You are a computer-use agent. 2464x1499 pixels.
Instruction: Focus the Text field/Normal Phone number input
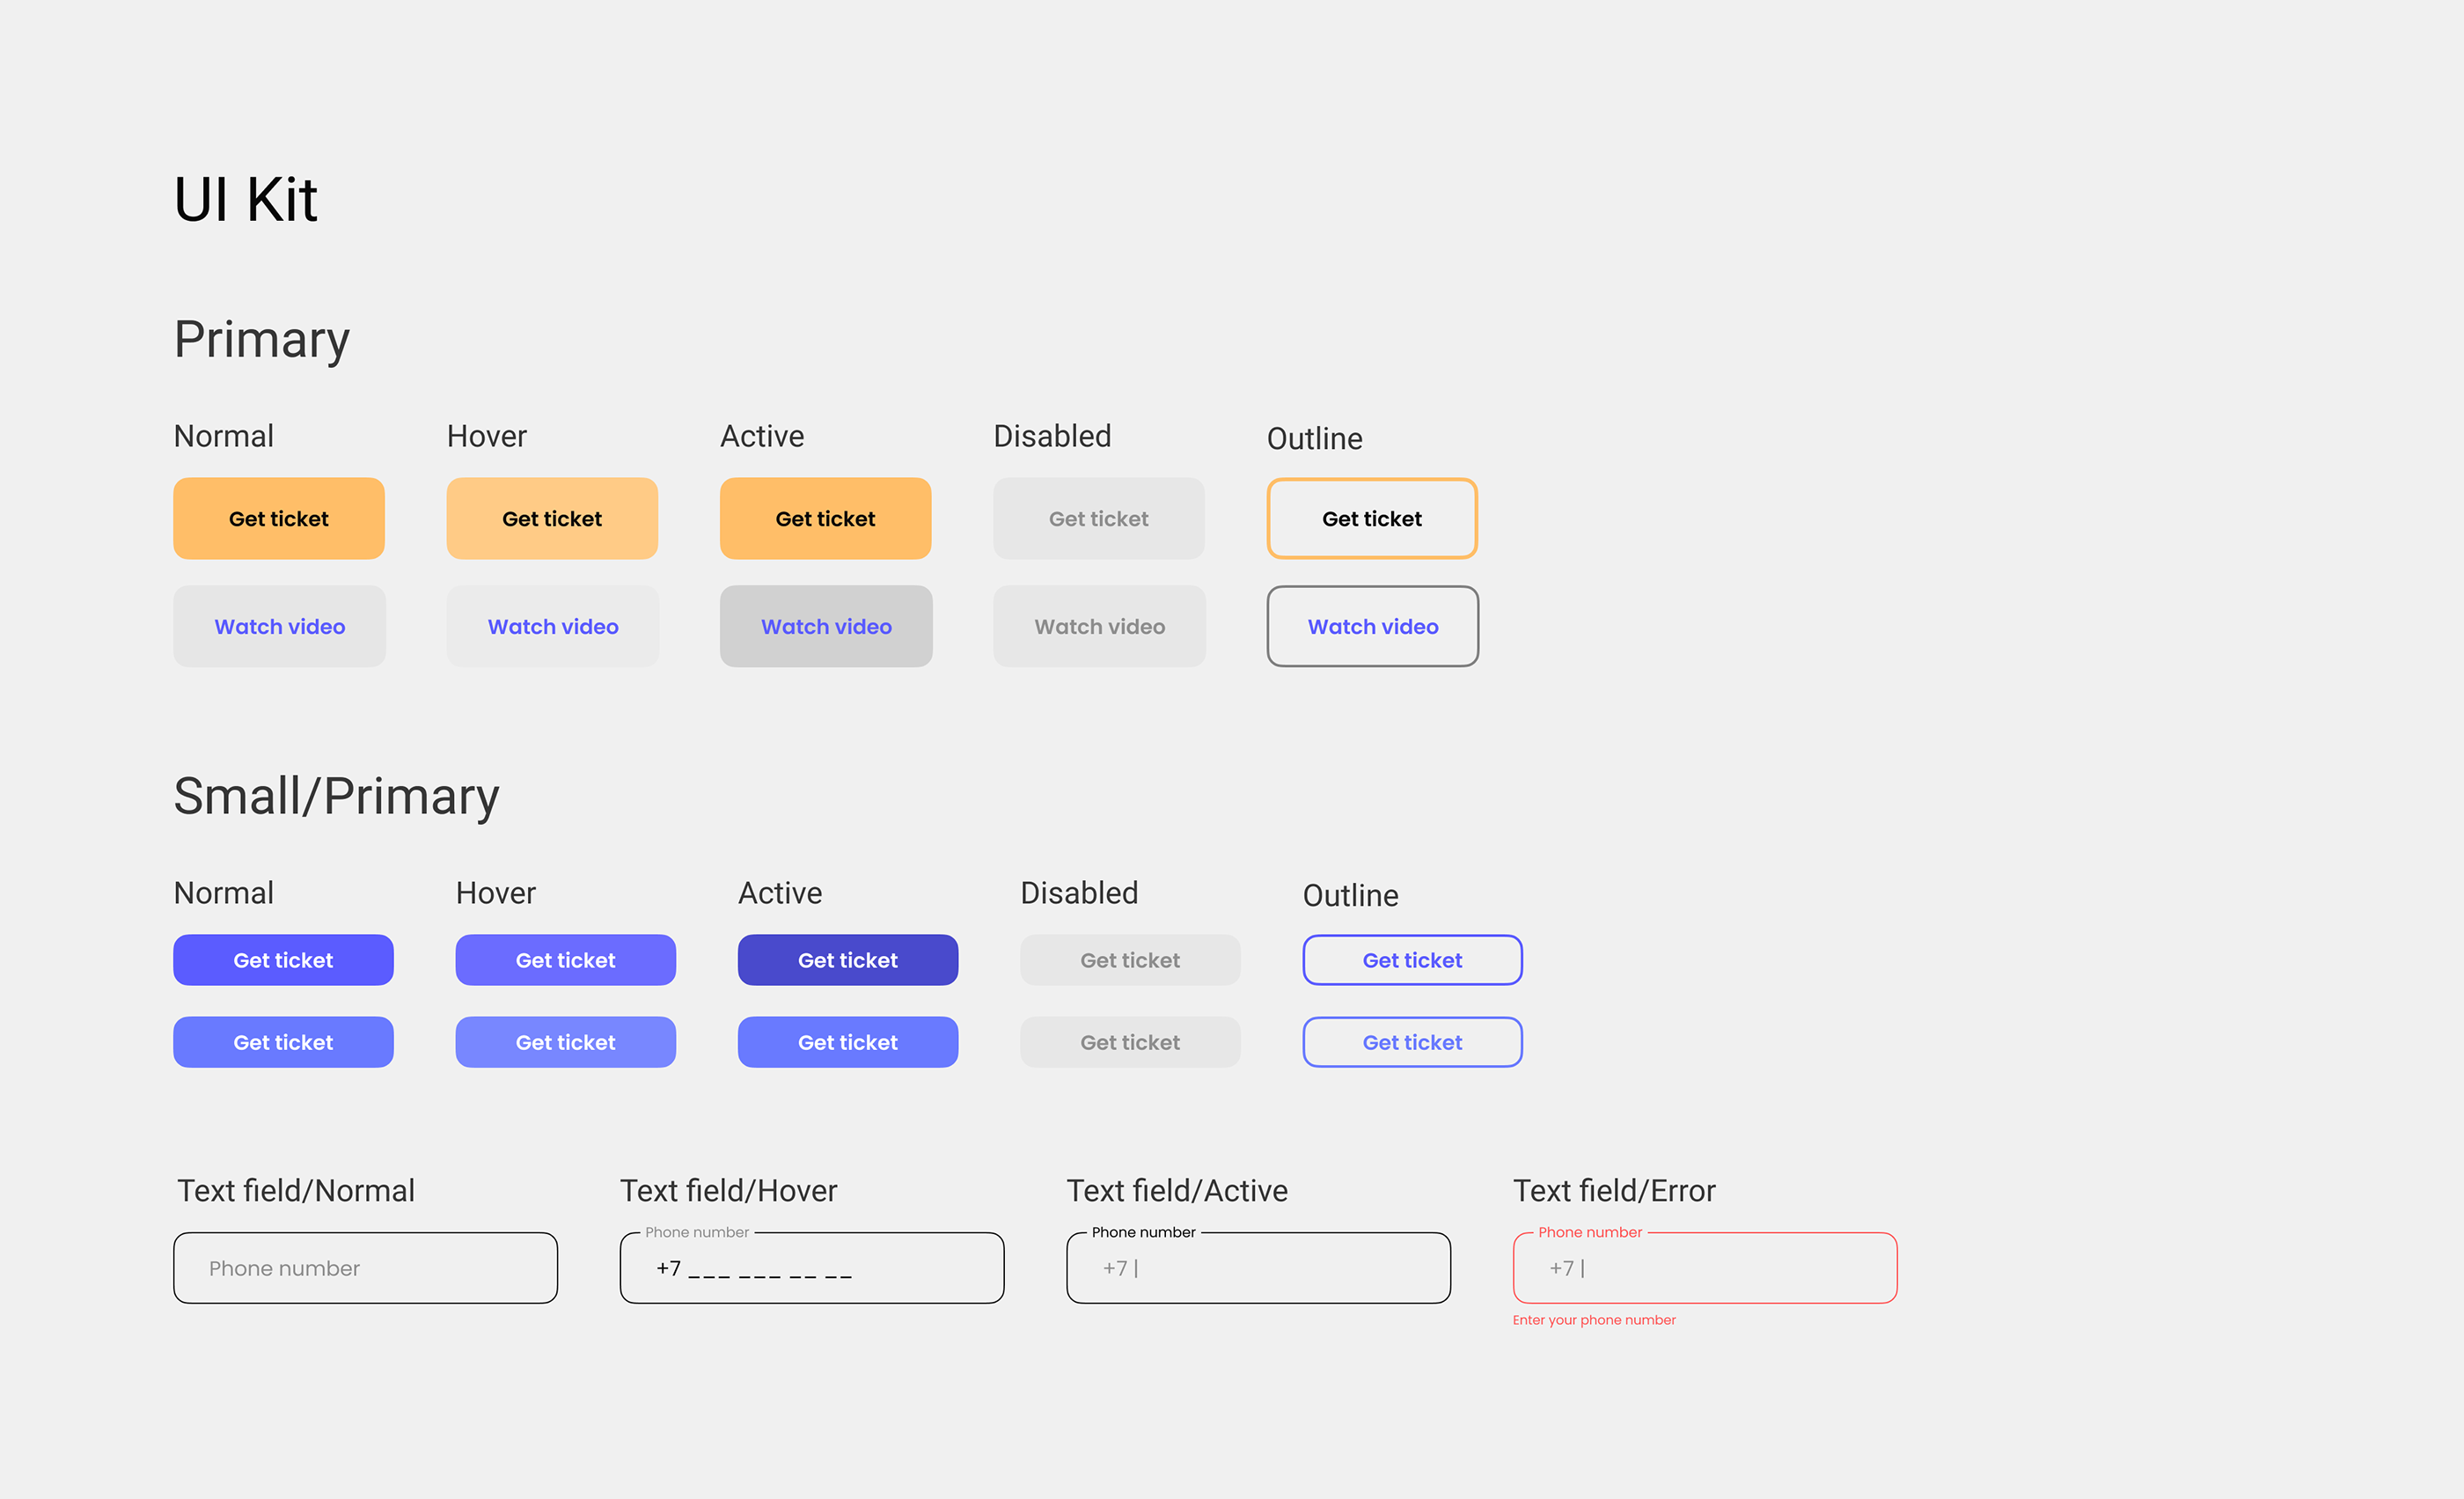365,1268
